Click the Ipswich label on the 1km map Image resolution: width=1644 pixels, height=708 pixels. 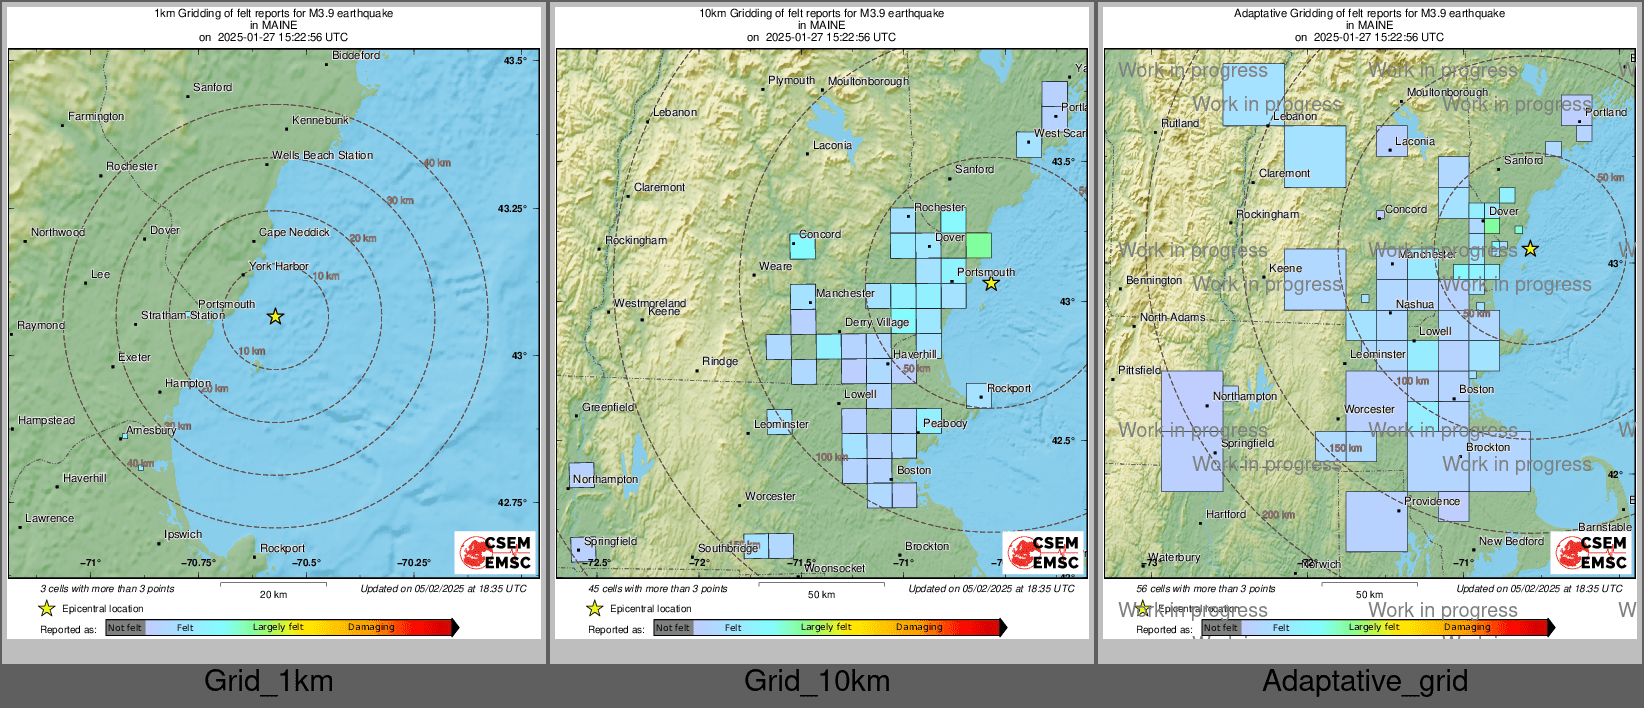183,534
